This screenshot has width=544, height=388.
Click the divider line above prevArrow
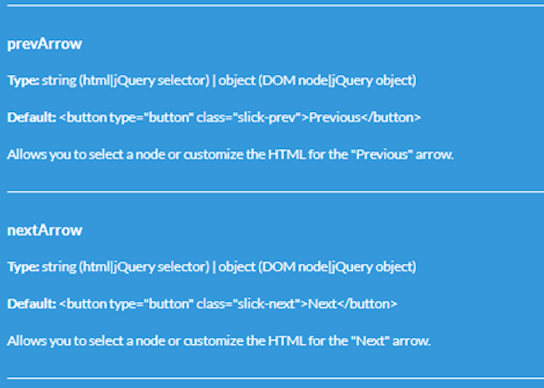(275, 6)
